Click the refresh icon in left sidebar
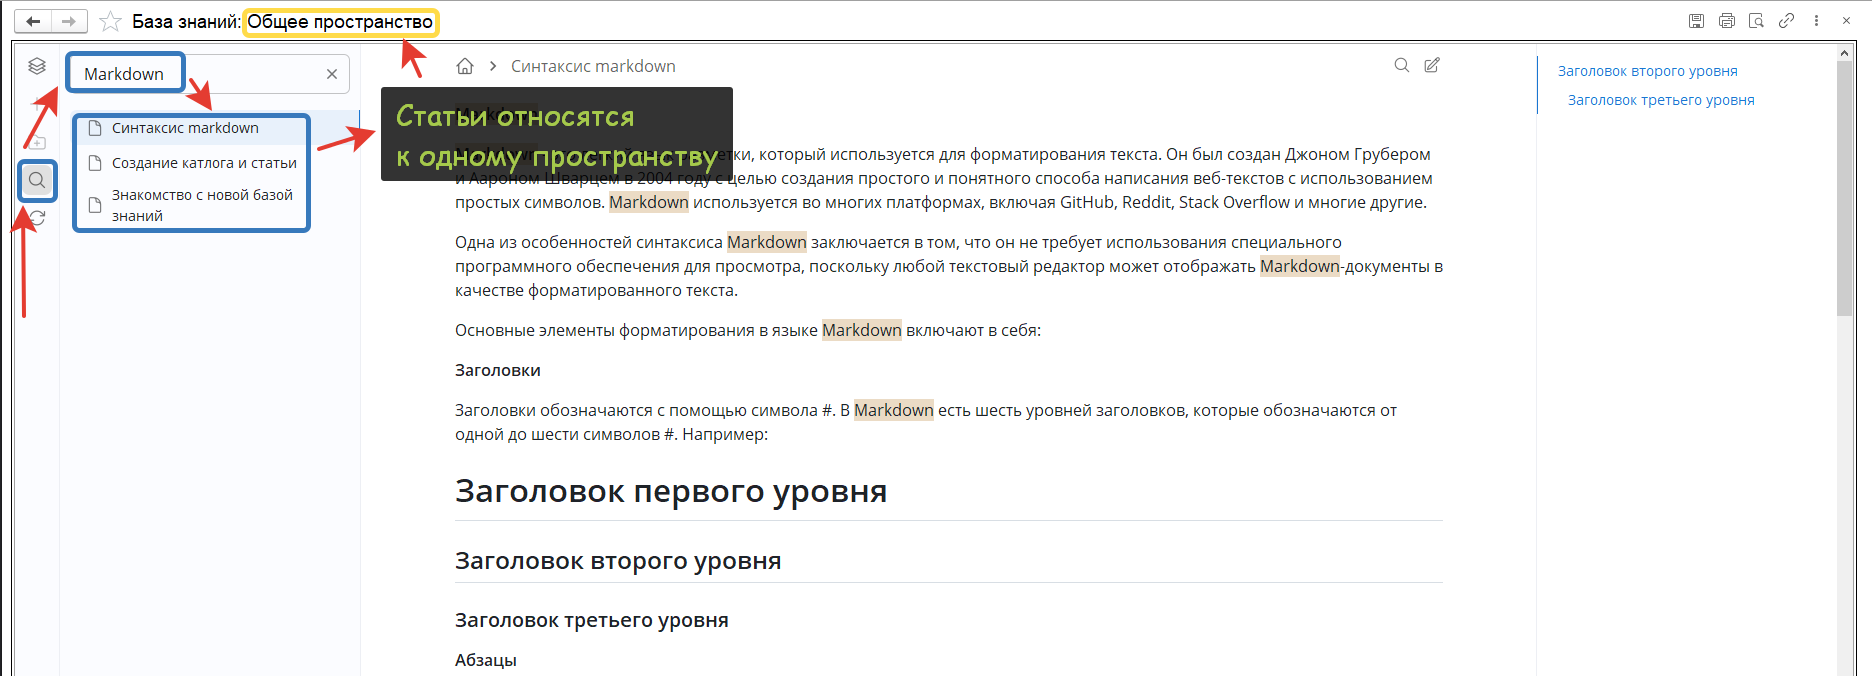Image resolution: width=1872 pixels, height=676 pixels. (37, 217)
